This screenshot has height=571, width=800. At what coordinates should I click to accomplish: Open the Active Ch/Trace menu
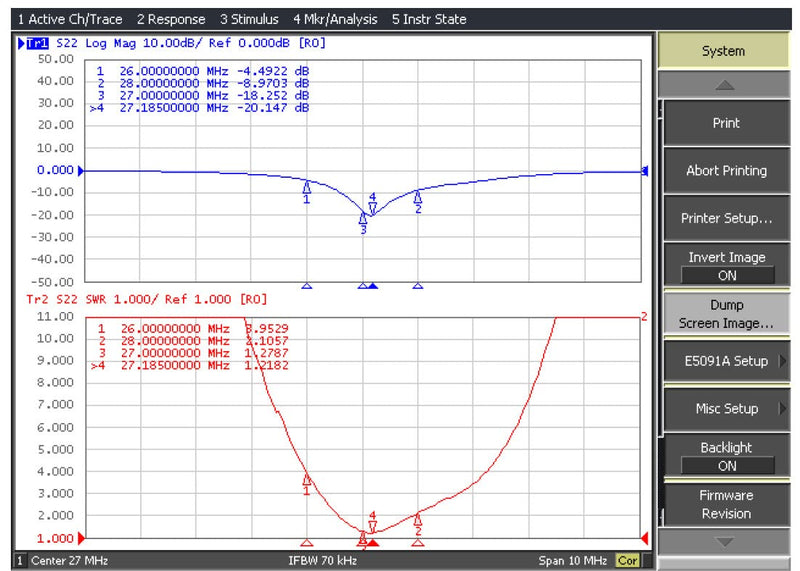coord(70,19)
